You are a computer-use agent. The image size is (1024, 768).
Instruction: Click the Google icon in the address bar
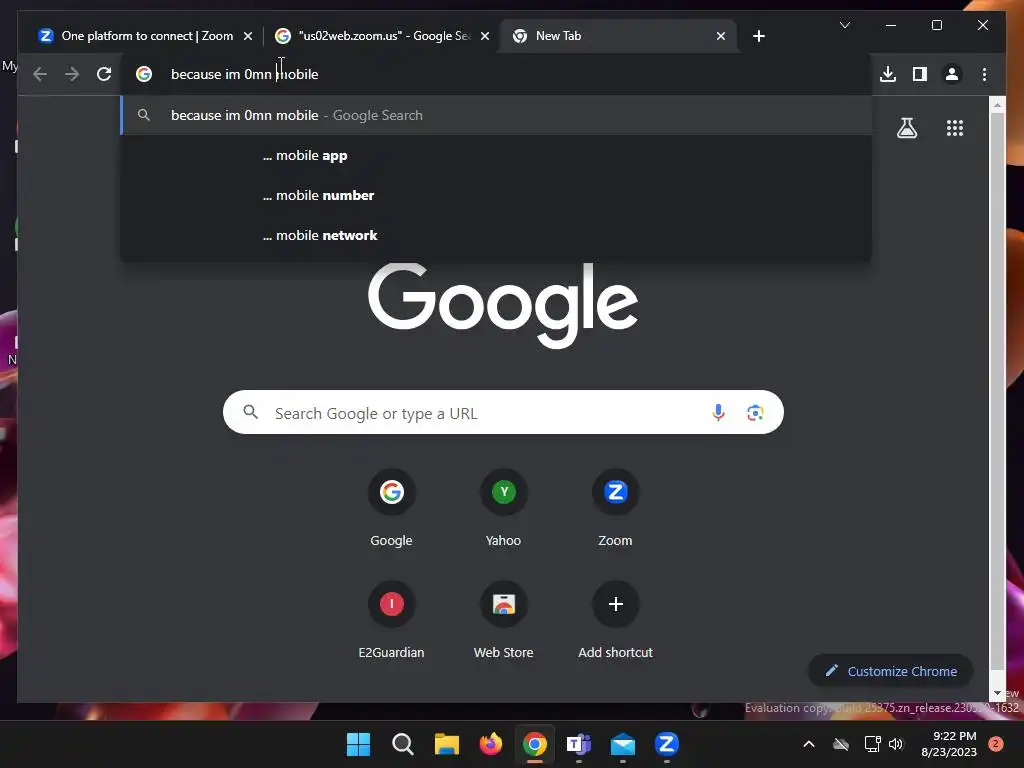coord(144,74)
